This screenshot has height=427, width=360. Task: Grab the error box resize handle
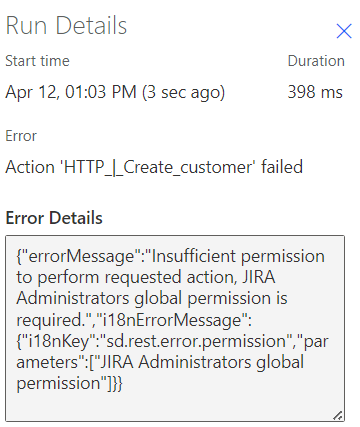(338, 415)
